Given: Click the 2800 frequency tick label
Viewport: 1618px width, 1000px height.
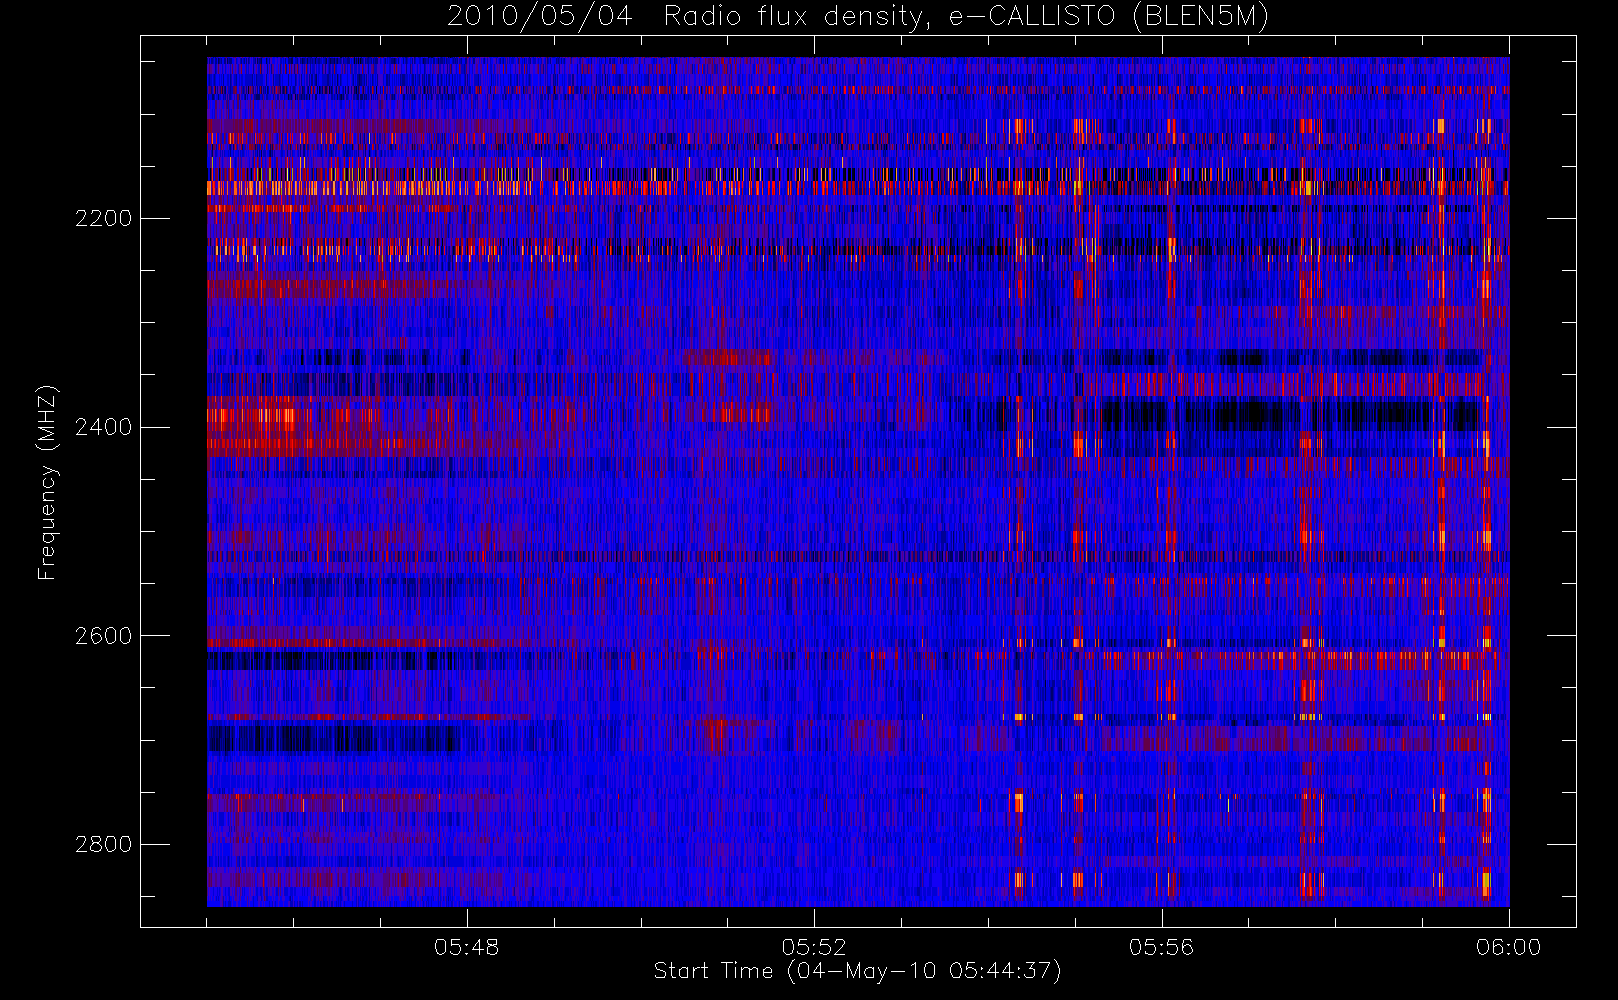Looking at the screenshot, I should pyautogui.click(x=103, y=844).
